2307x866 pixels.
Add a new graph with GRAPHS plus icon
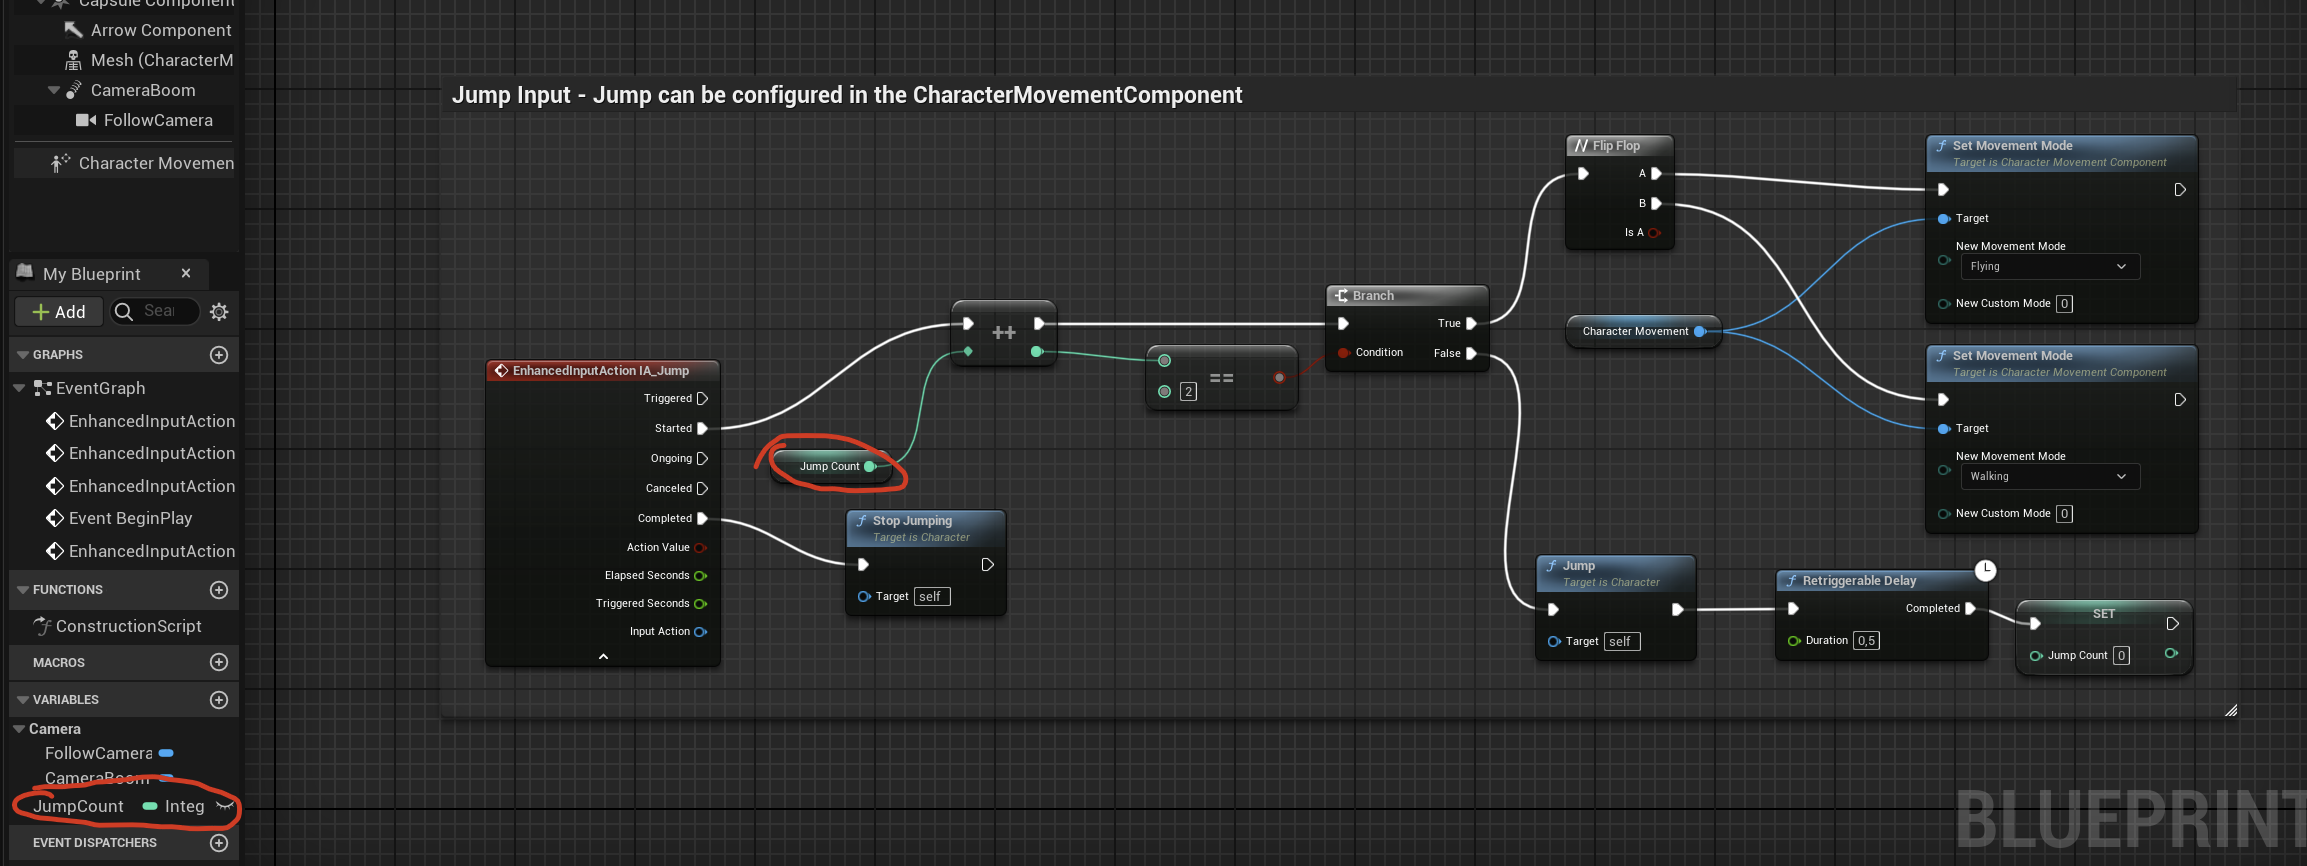click(219, 355)
